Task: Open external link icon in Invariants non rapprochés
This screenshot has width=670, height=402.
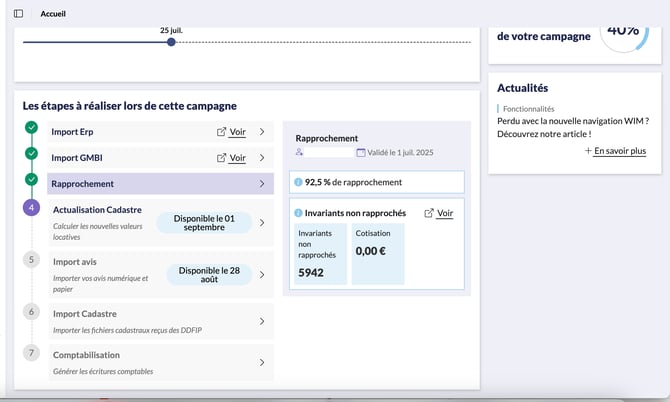Action: pyautogui.click(x=429, y=213)
